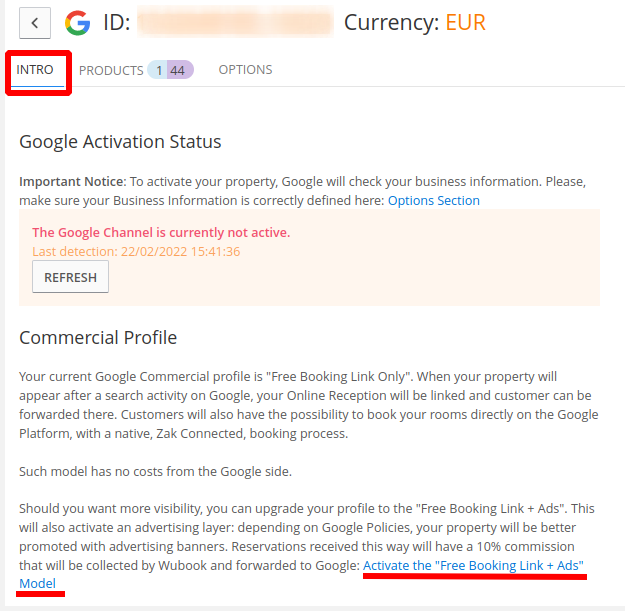
Task: Select the EUR currency label
Action: tap(465, 22)
